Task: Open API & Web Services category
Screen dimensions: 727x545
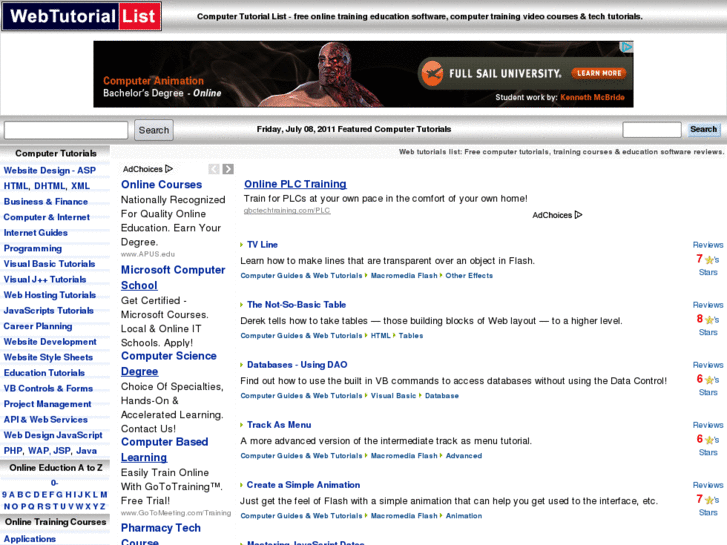Action: pyautogui.click(x=45, y=419)
